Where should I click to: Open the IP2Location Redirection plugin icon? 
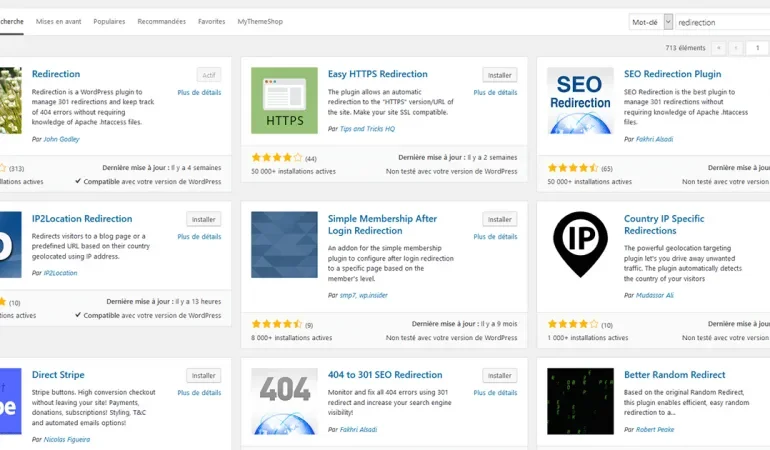click(x=11, y=245)
